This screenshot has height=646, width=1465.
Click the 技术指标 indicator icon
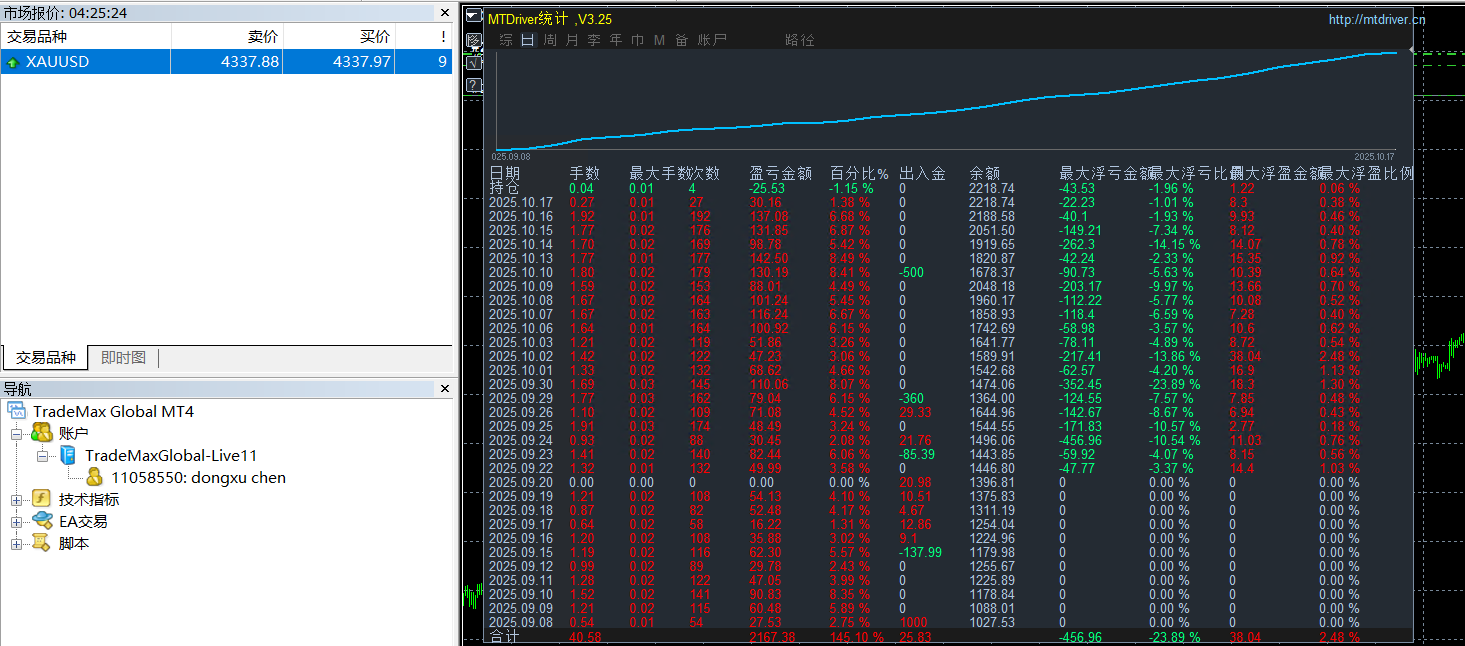click(x=42, y=499)
